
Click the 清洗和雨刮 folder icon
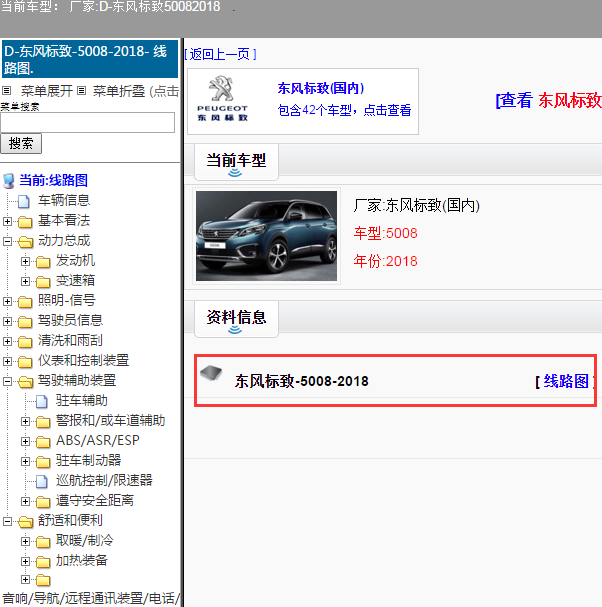[x=25, y=341]
